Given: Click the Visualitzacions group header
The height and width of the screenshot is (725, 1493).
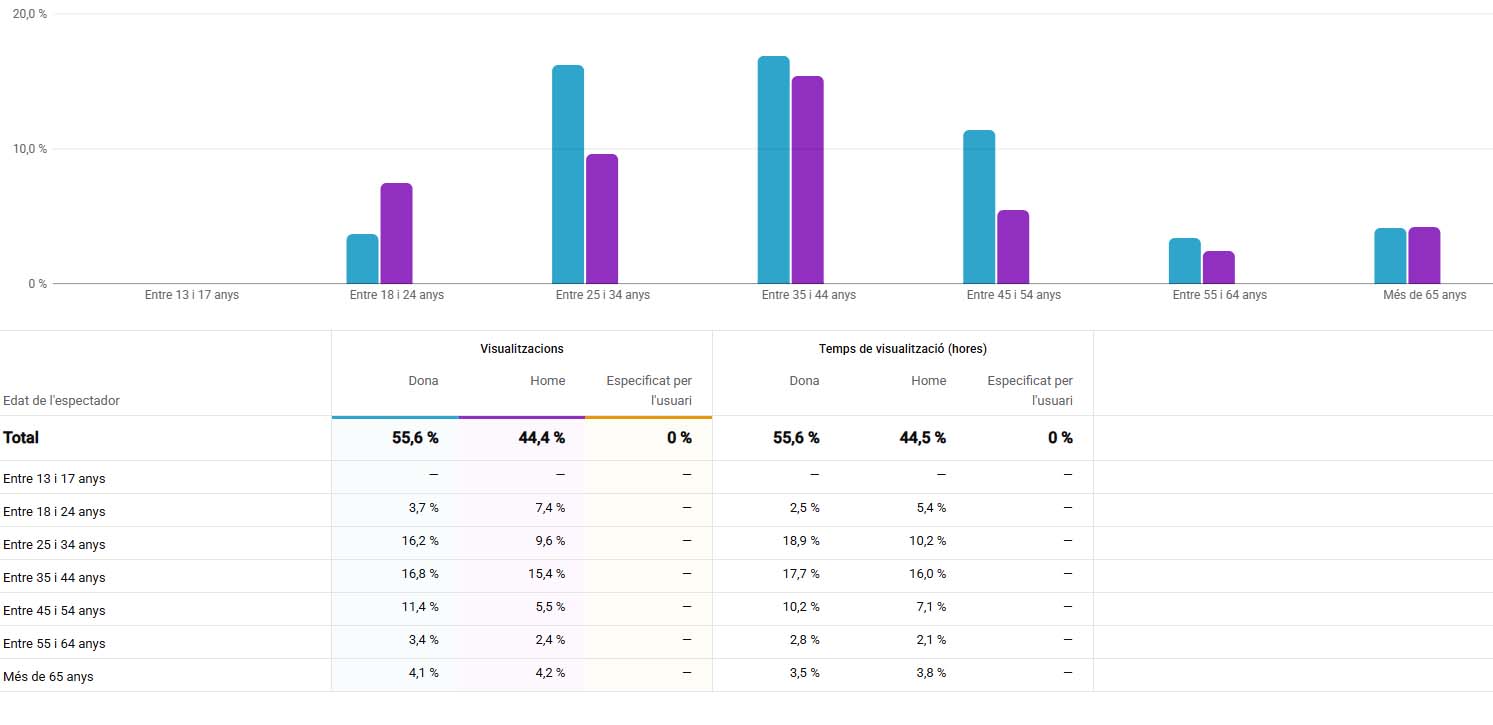Looking at the screenshot, I should 521,349.
